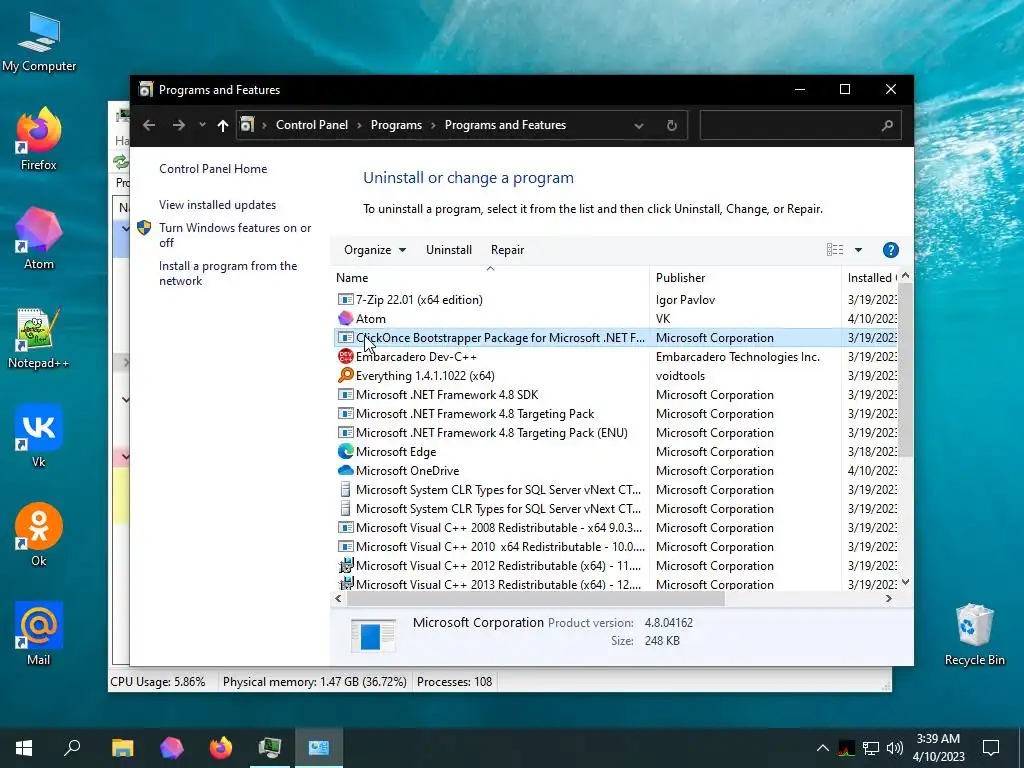Image resolution: width=1024 pixels, height=768 pixels.
Task: Open the Recycle Bin
Action: tap(974, 633)
